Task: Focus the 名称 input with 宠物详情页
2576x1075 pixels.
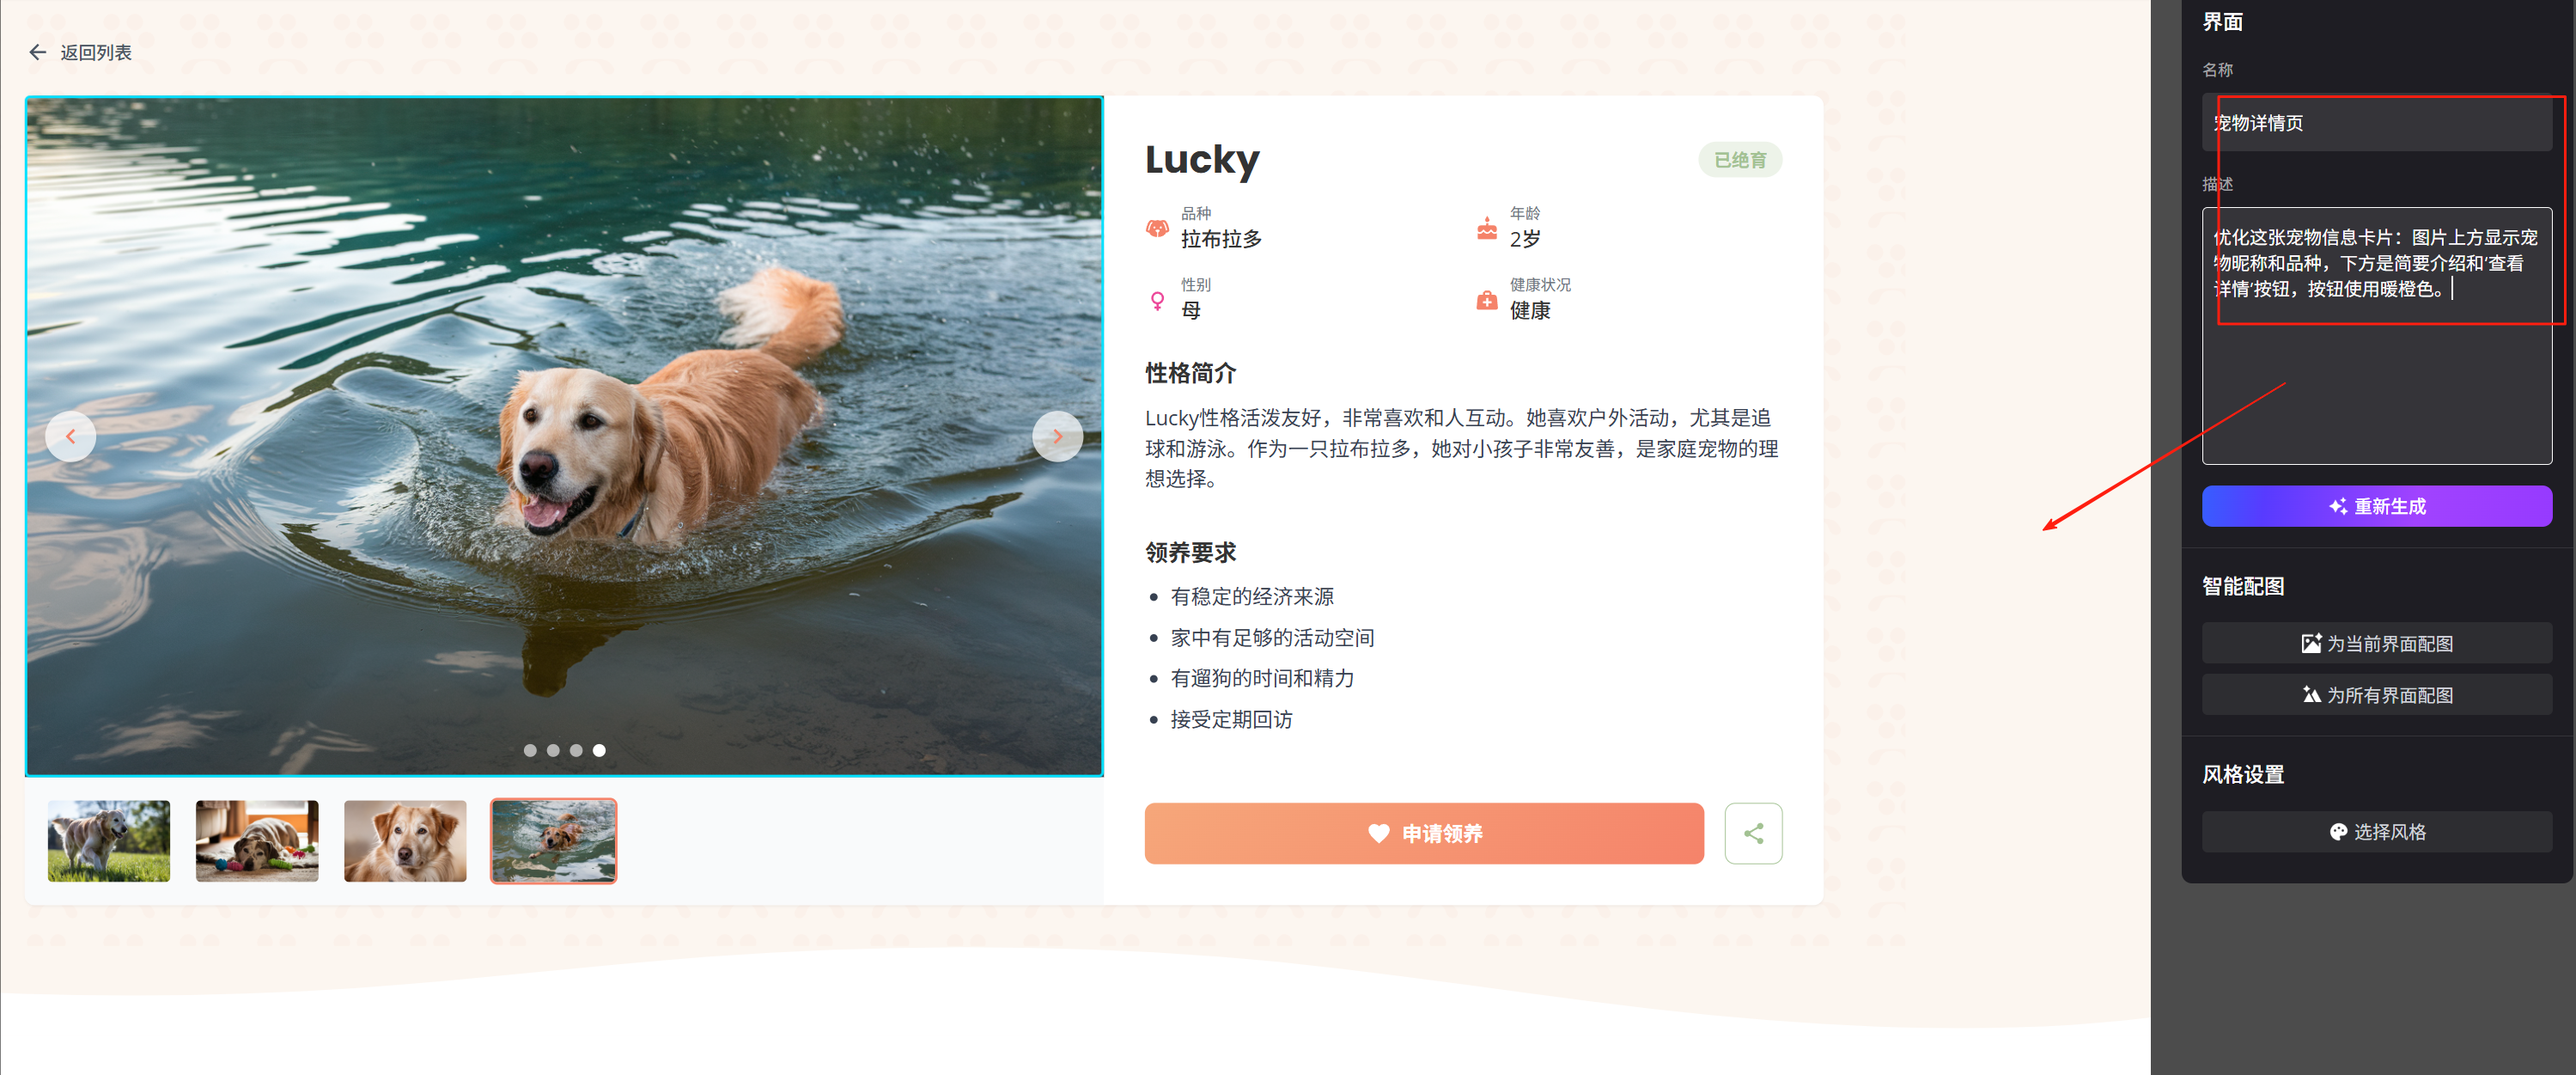Action: [2376, 122]
